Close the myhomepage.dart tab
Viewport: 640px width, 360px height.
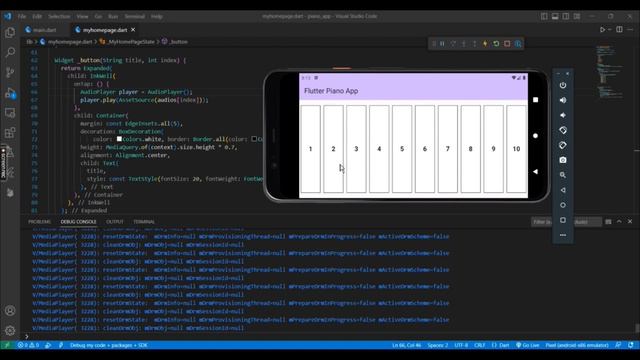(x=133, y=30)
